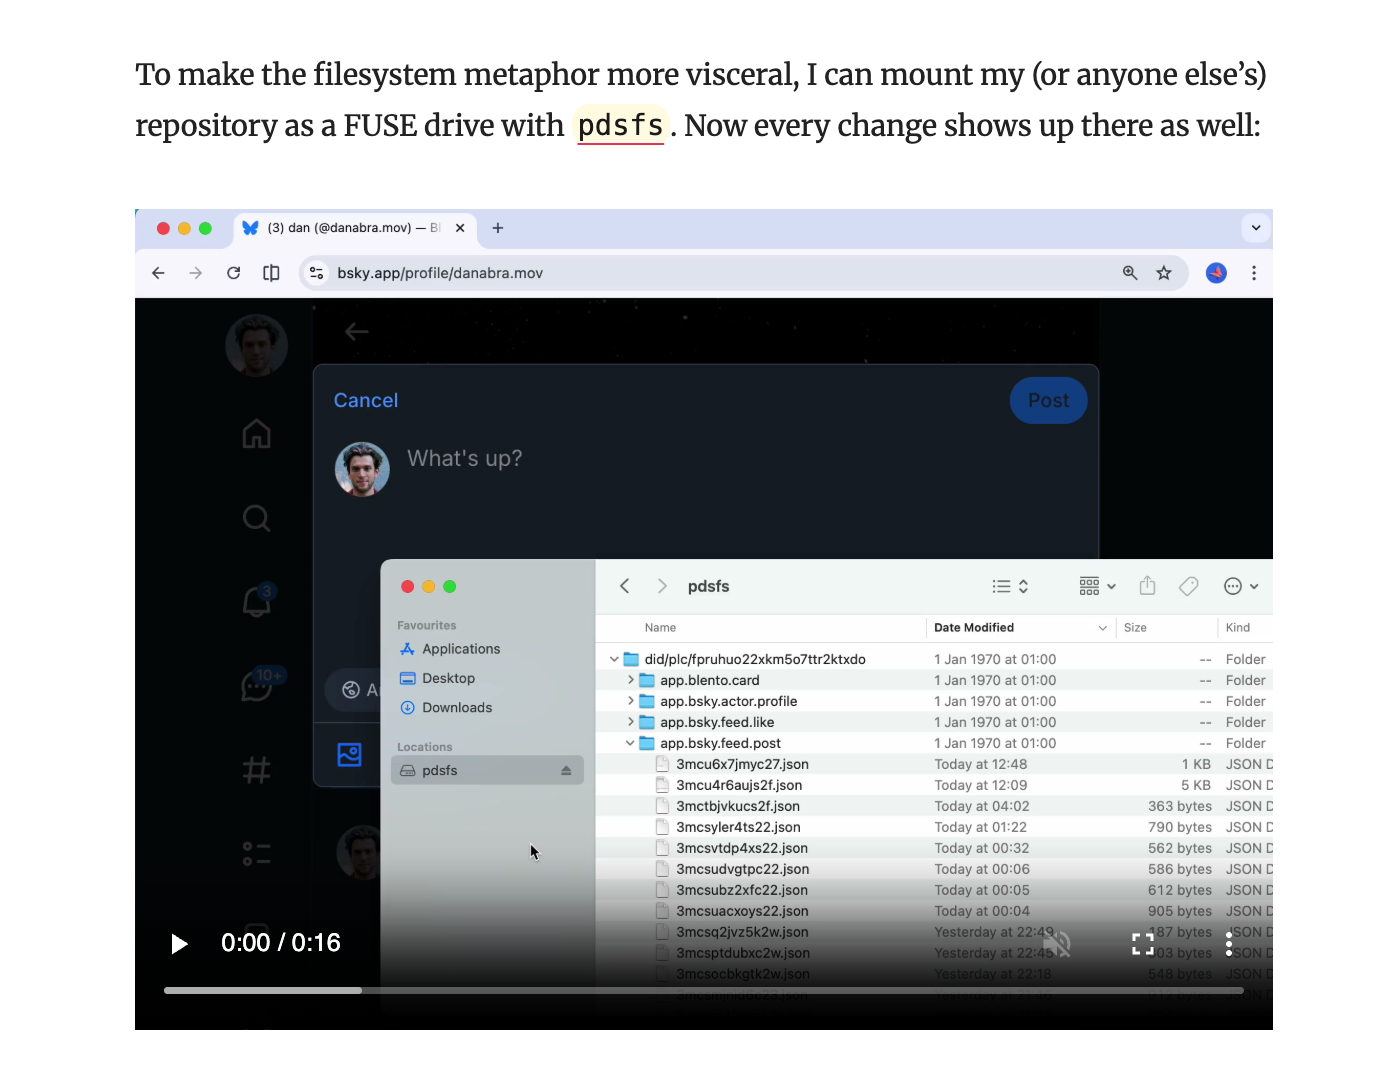Open tab search dropdown arrow
Viewport: 1398px width, 1082px height.
(x=1256, y=228)
